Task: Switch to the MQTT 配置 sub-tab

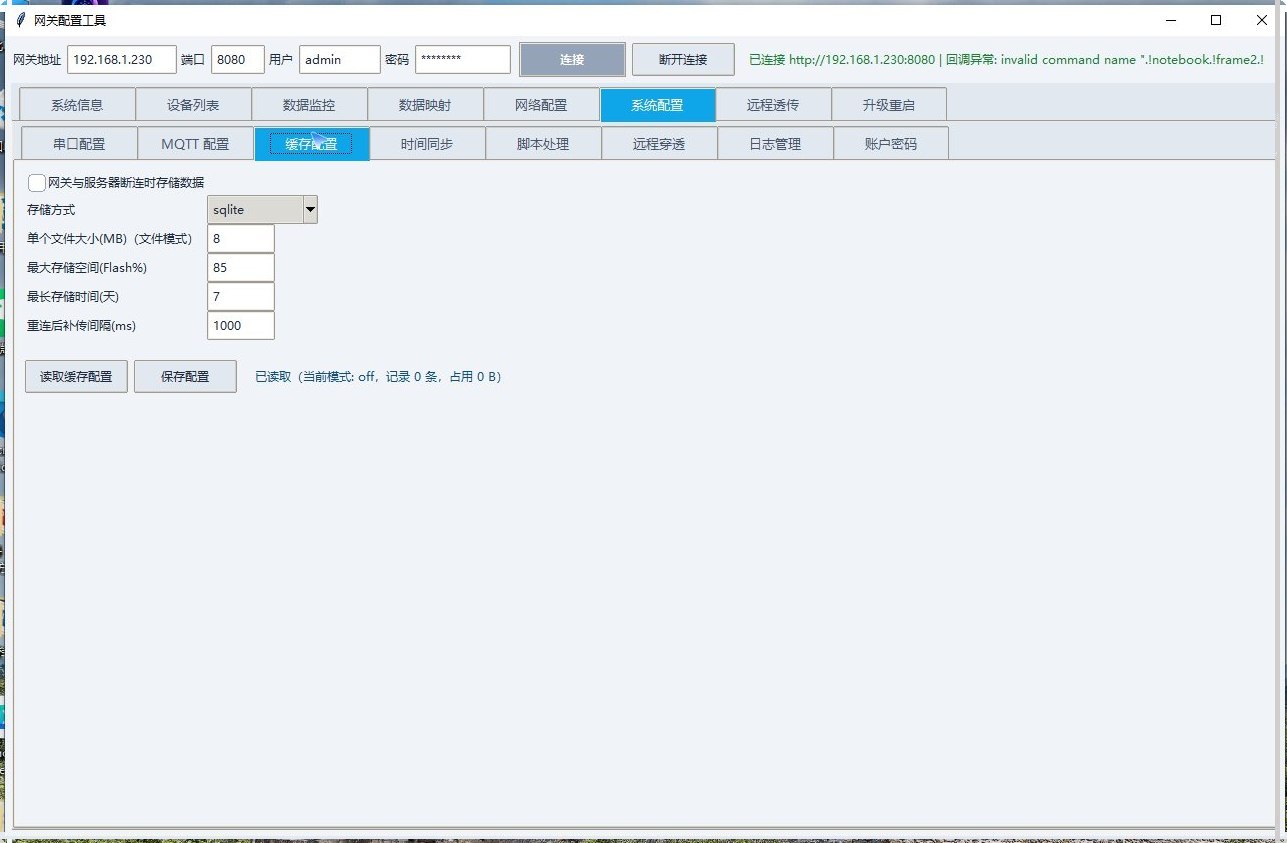Action: [x=195, y=144]
